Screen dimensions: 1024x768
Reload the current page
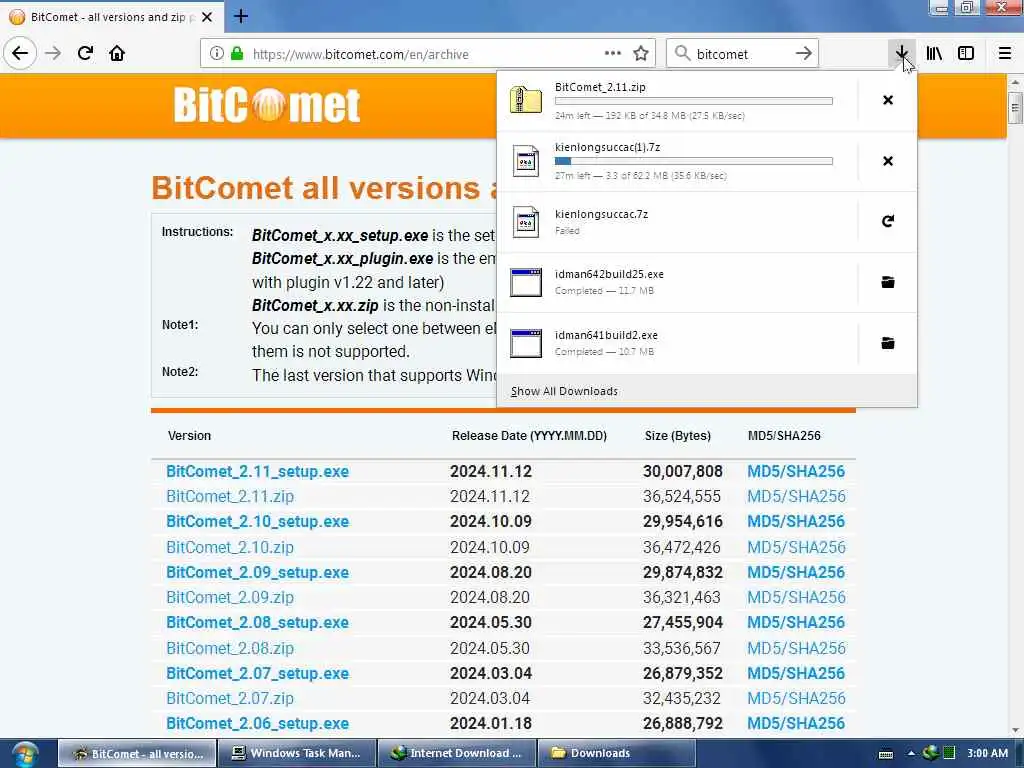pyautogui.click(x=85, y=54)
